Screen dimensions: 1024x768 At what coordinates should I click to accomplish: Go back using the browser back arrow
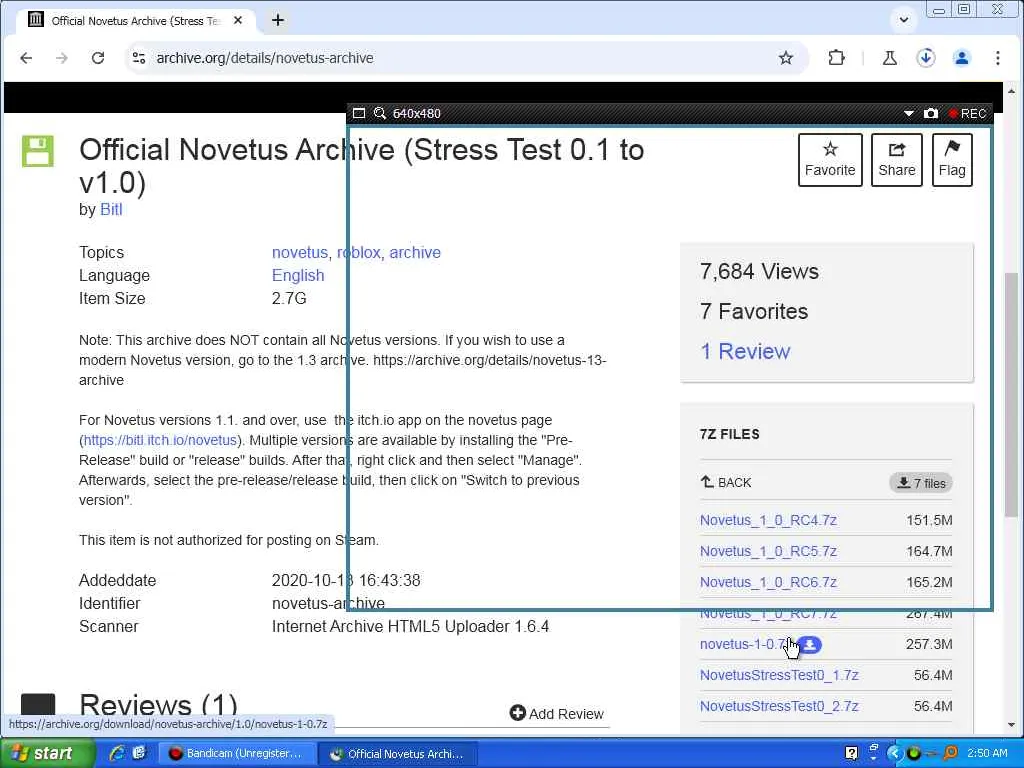click(26, 58)
